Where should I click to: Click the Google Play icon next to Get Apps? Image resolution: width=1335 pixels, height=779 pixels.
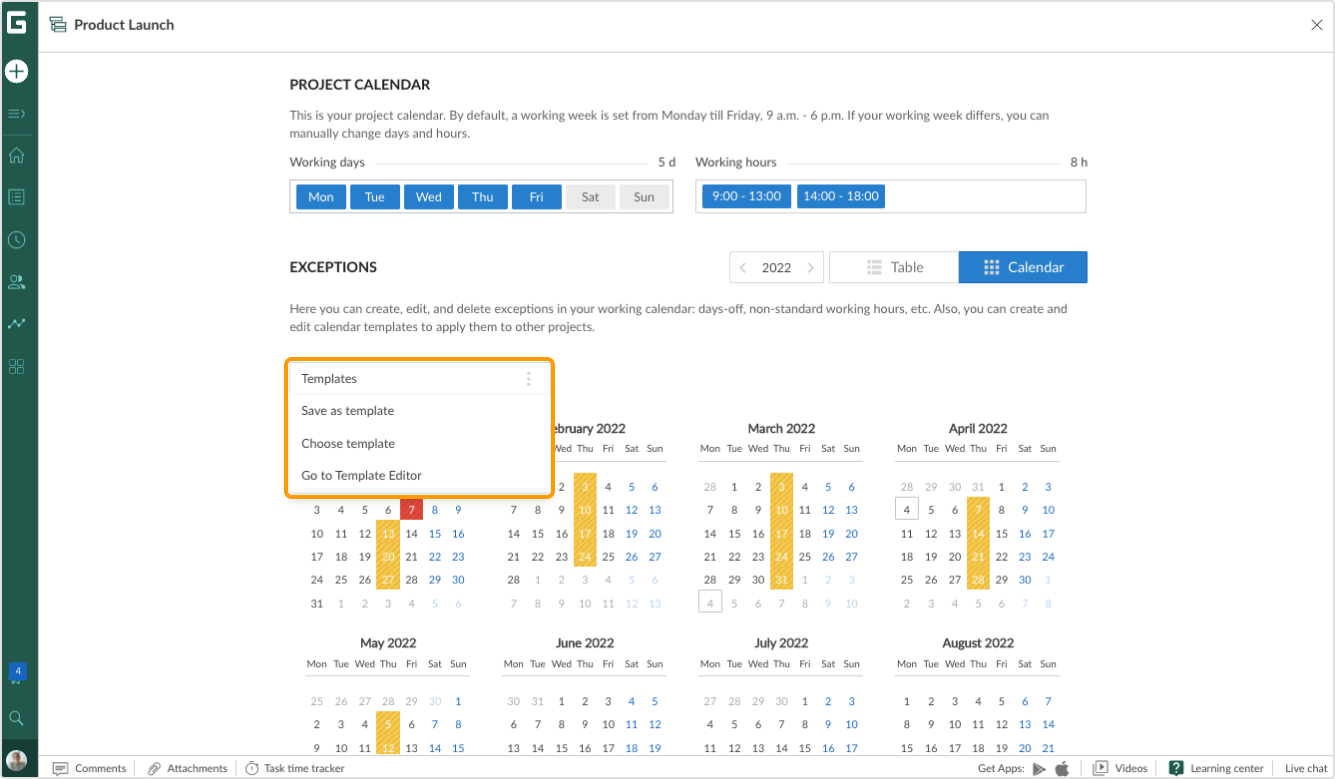(x=1040, y=768)
